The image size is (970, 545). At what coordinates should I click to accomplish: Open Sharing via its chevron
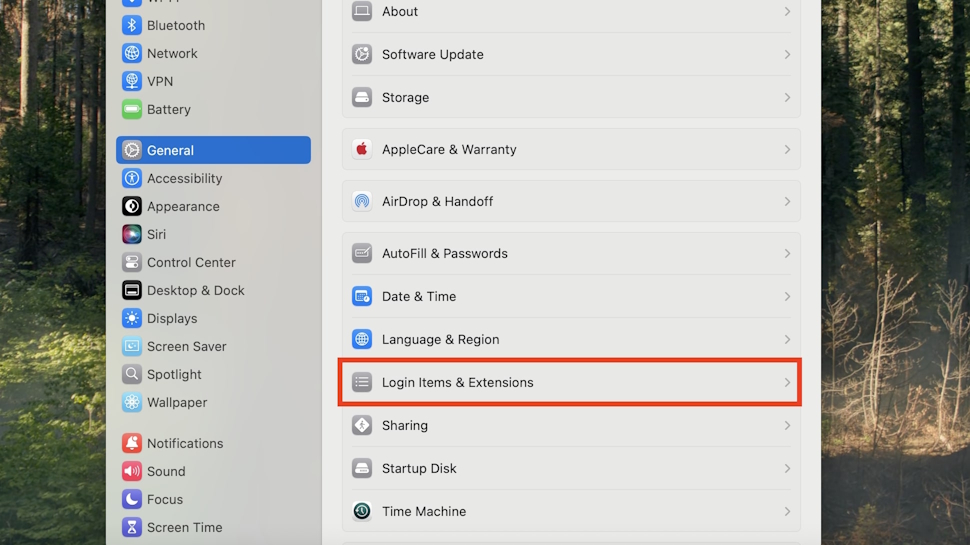pyautogui.click(x=787, y=425)
